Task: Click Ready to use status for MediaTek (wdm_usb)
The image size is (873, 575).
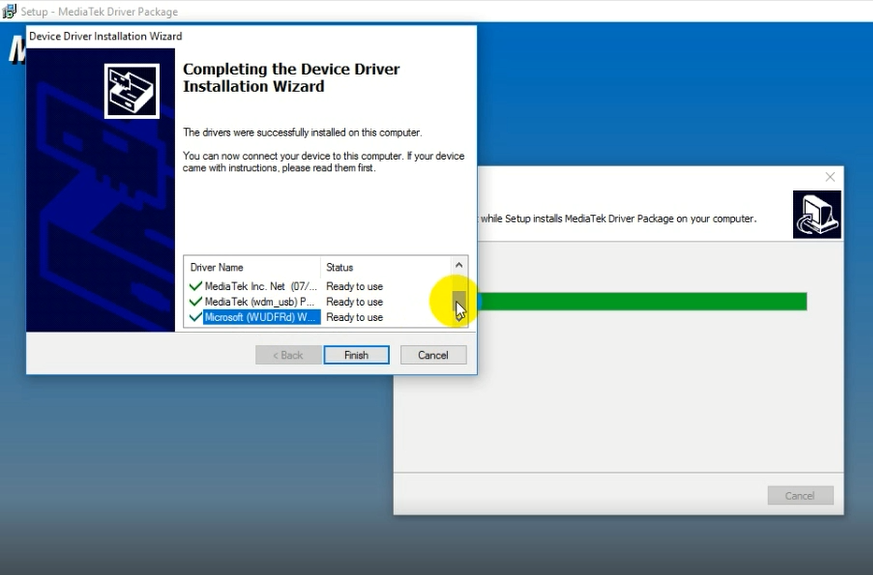Action: coord(355,302)
